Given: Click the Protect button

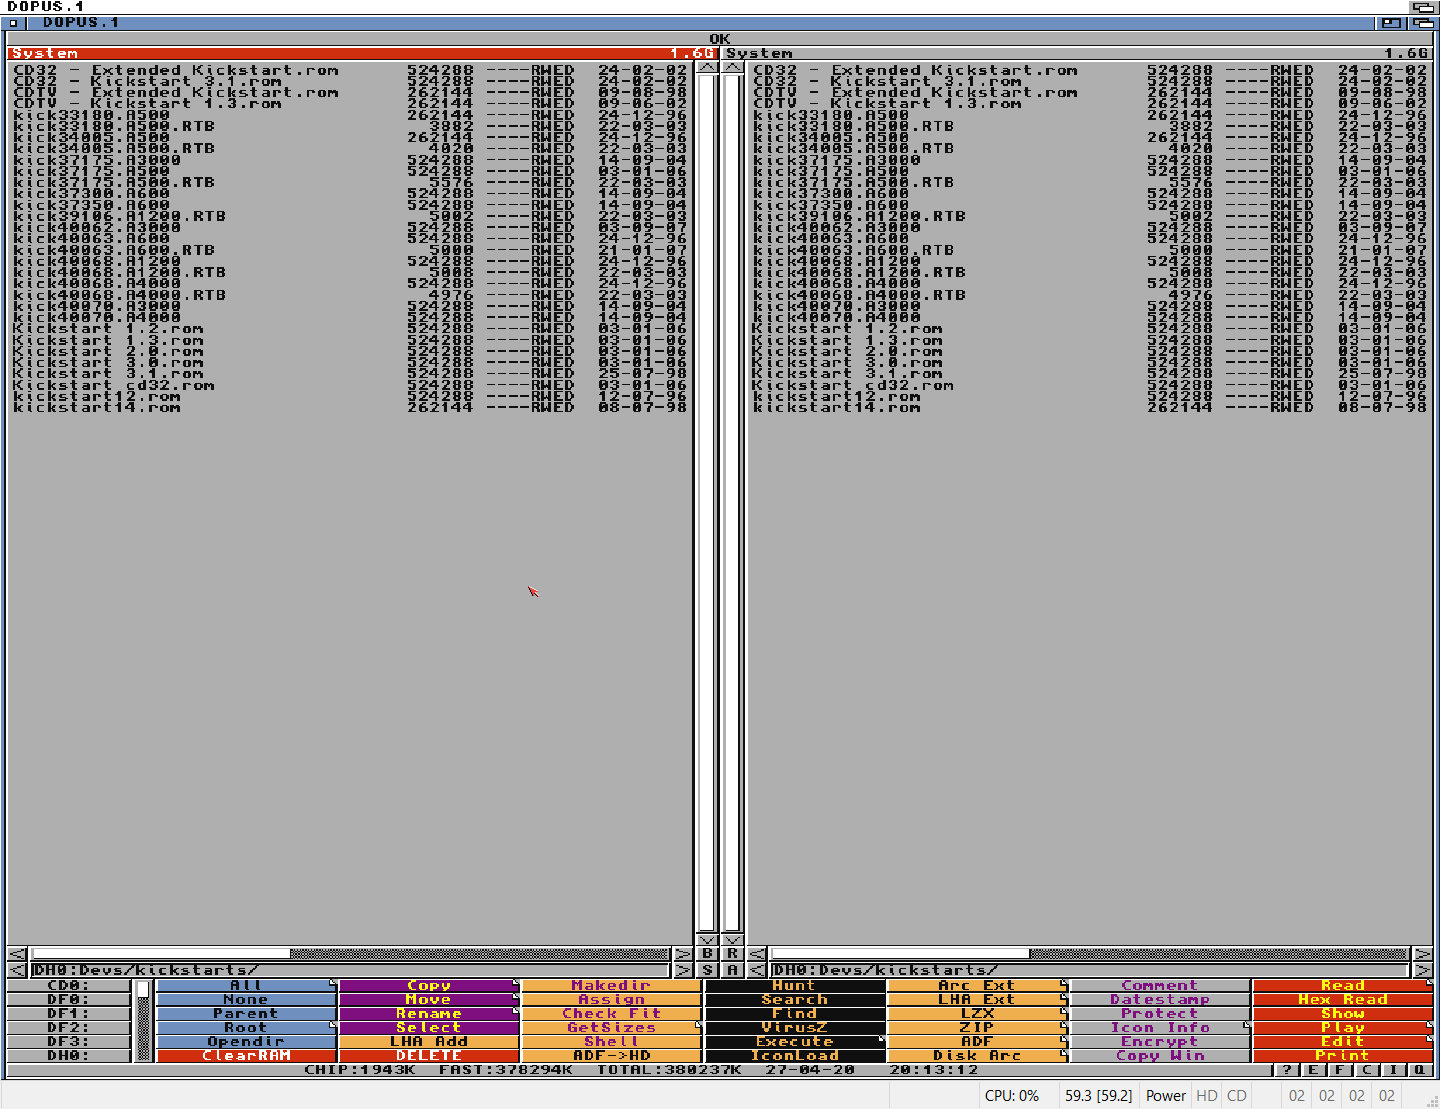Looking at the screenshot, I should (1160, 1013).
